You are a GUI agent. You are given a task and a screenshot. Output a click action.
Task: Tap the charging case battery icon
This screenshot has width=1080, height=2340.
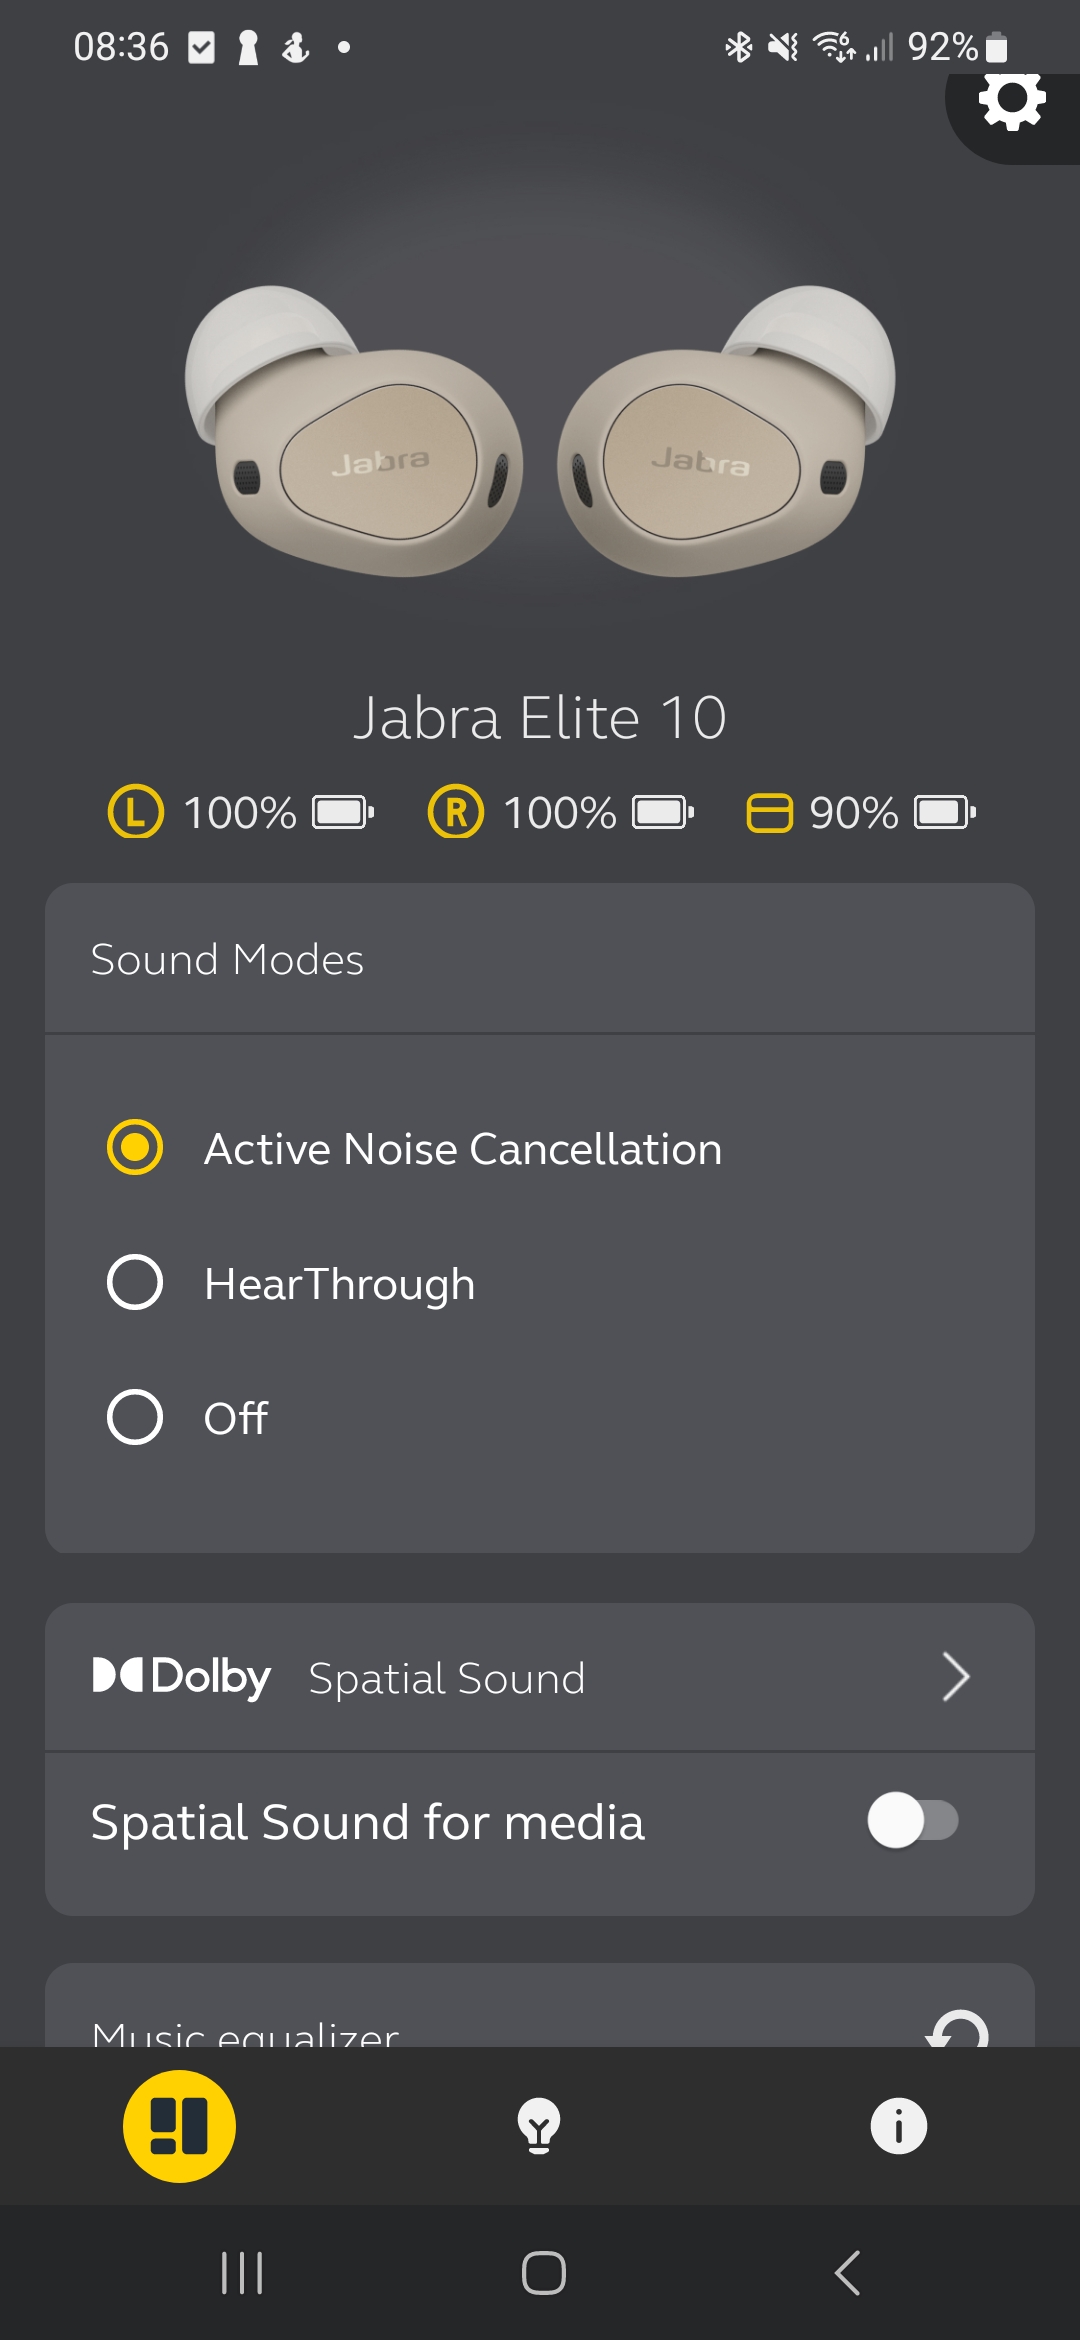click(770, 812)
